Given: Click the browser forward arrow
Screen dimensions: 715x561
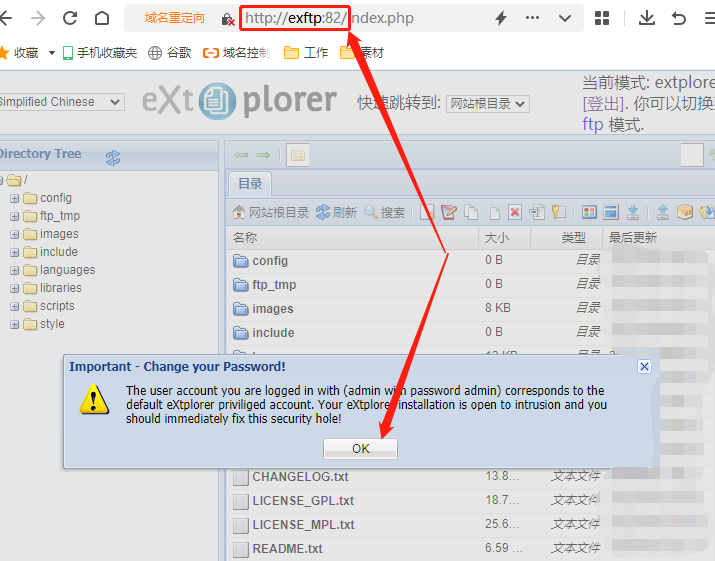Looking at the screenshot, I should [x=38, y=18].
